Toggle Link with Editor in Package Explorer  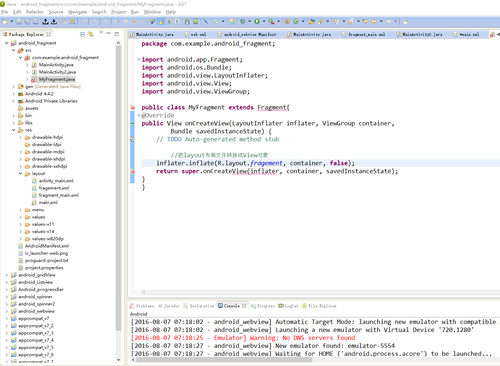[91, 34]
